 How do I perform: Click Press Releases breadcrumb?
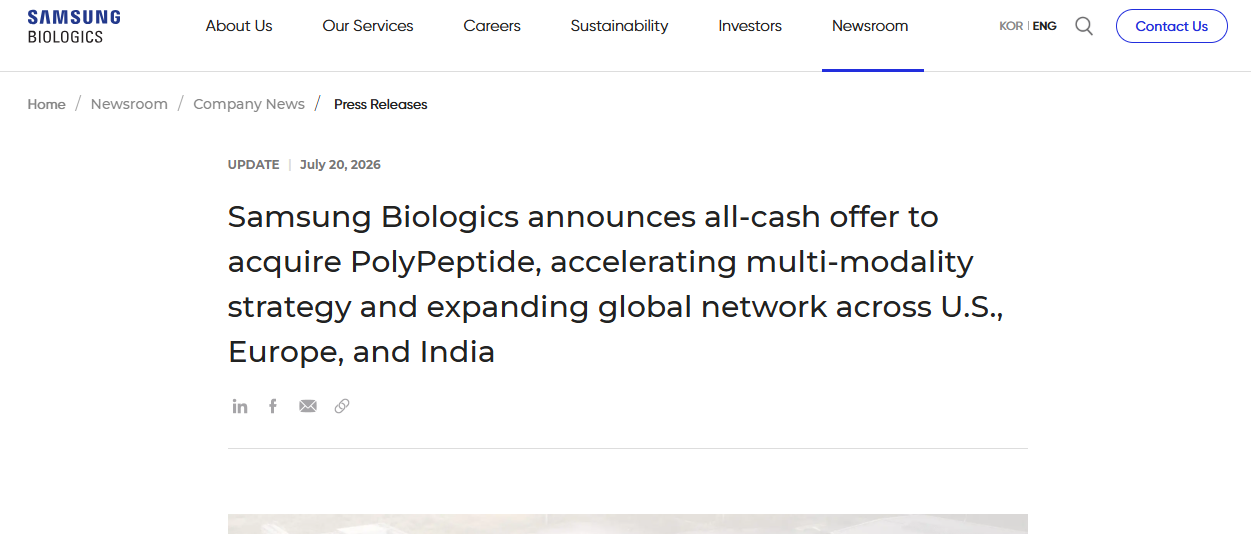pos(380,104)
